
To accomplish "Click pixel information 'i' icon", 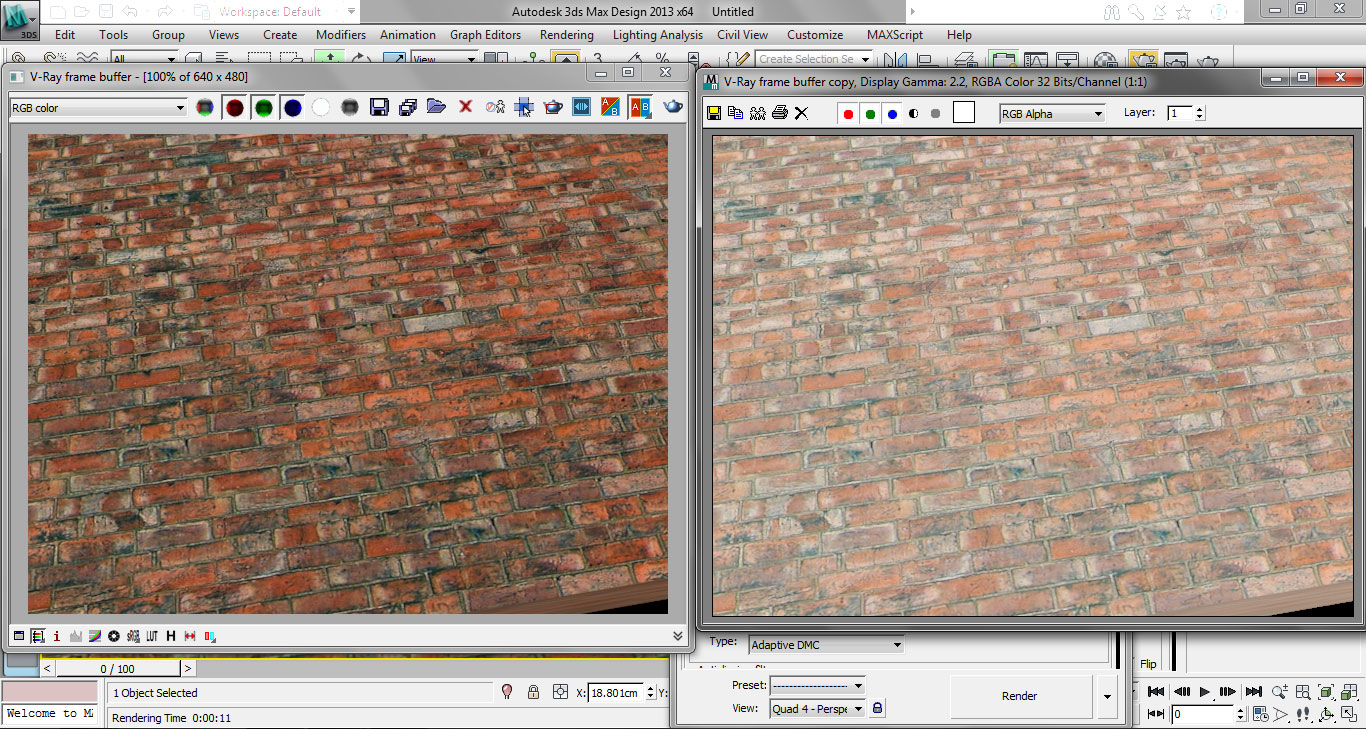I will [57, 636].
